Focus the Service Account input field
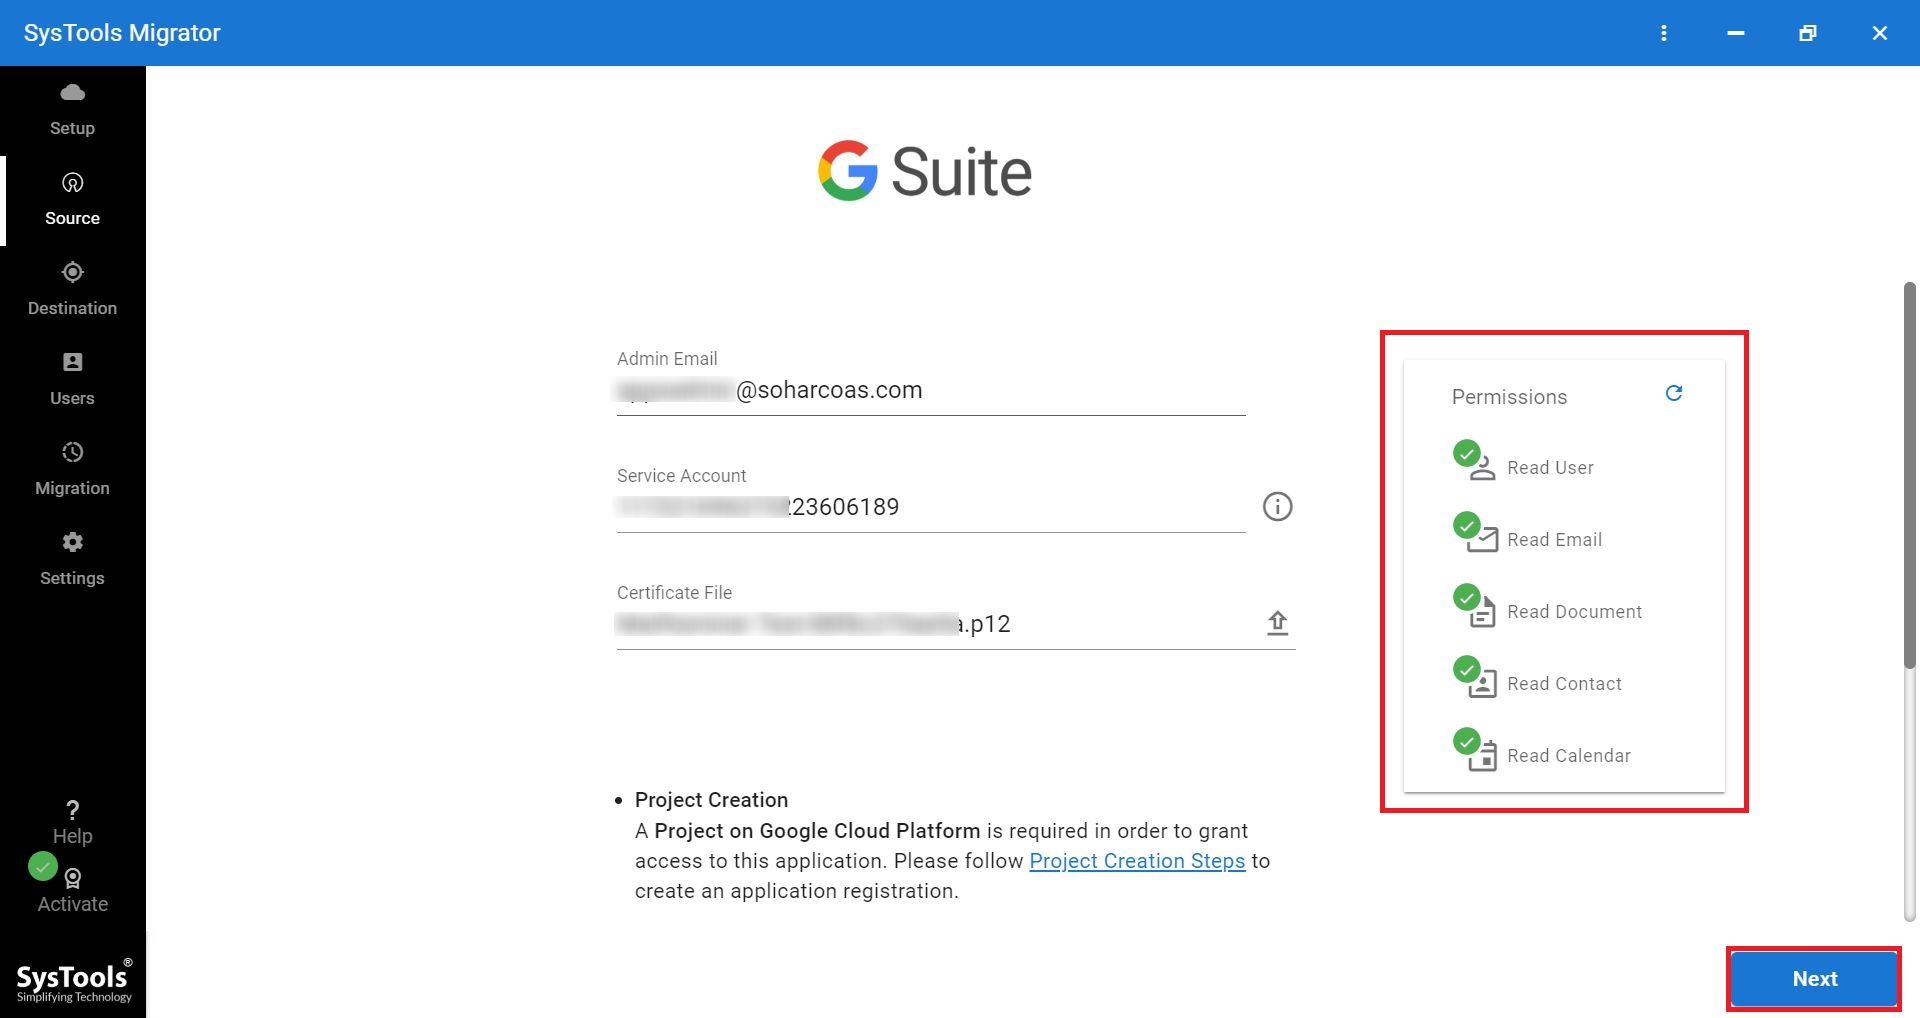 click(931, 508)
